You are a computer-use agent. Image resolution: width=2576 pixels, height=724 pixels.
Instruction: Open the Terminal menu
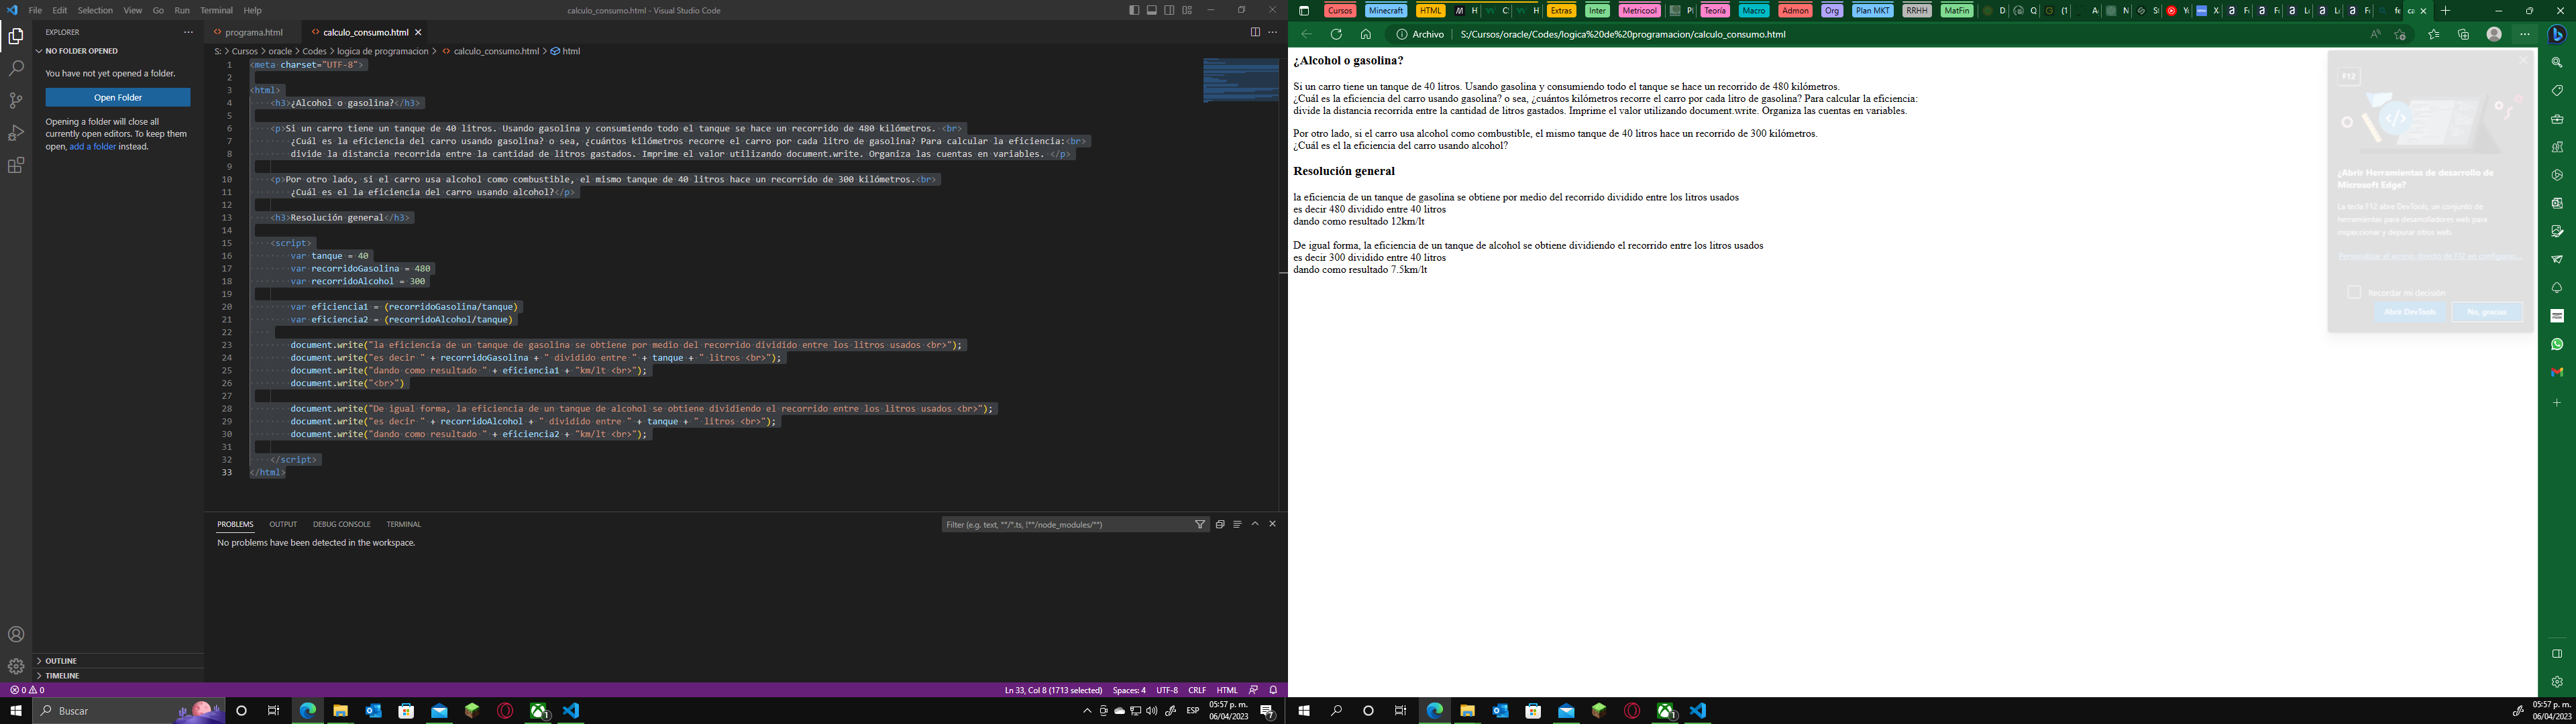[216, 10]
